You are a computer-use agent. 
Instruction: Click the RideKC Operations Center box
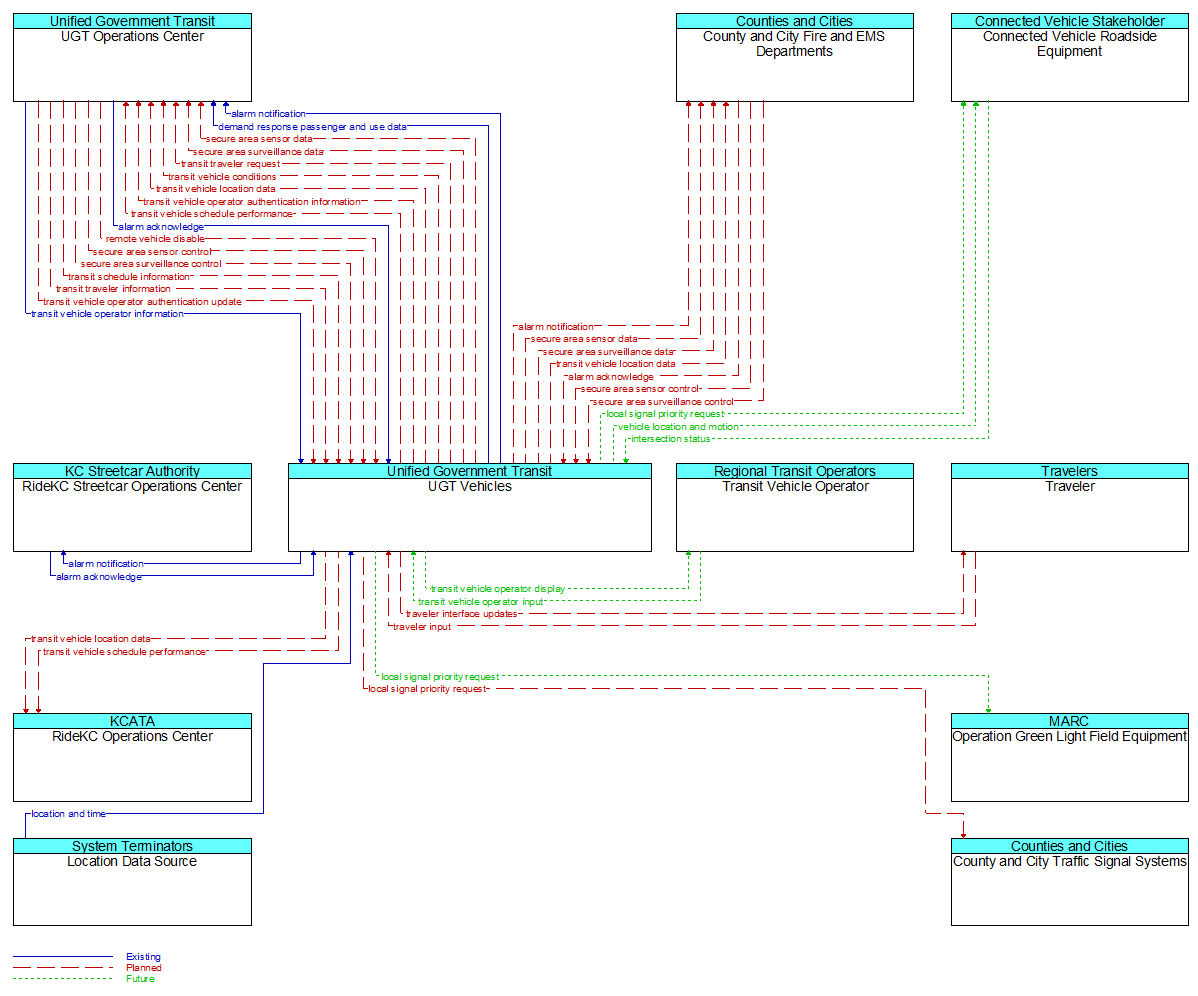tap(132, 758)
